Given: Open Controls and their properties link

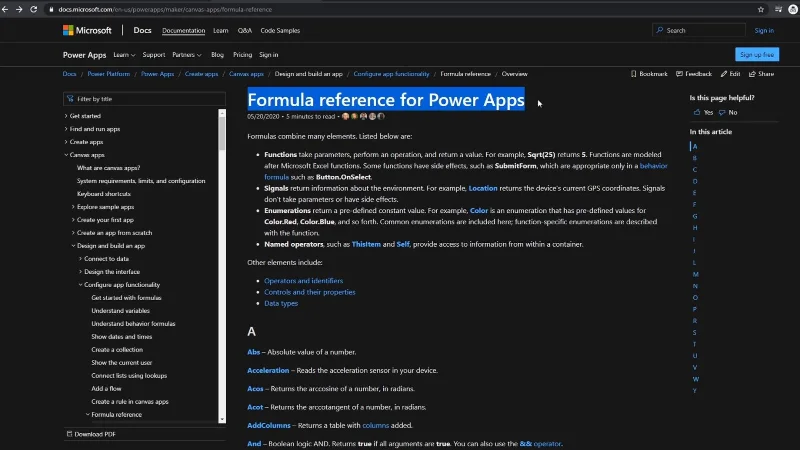Looking at the screenshot, I should click(310, 292).
